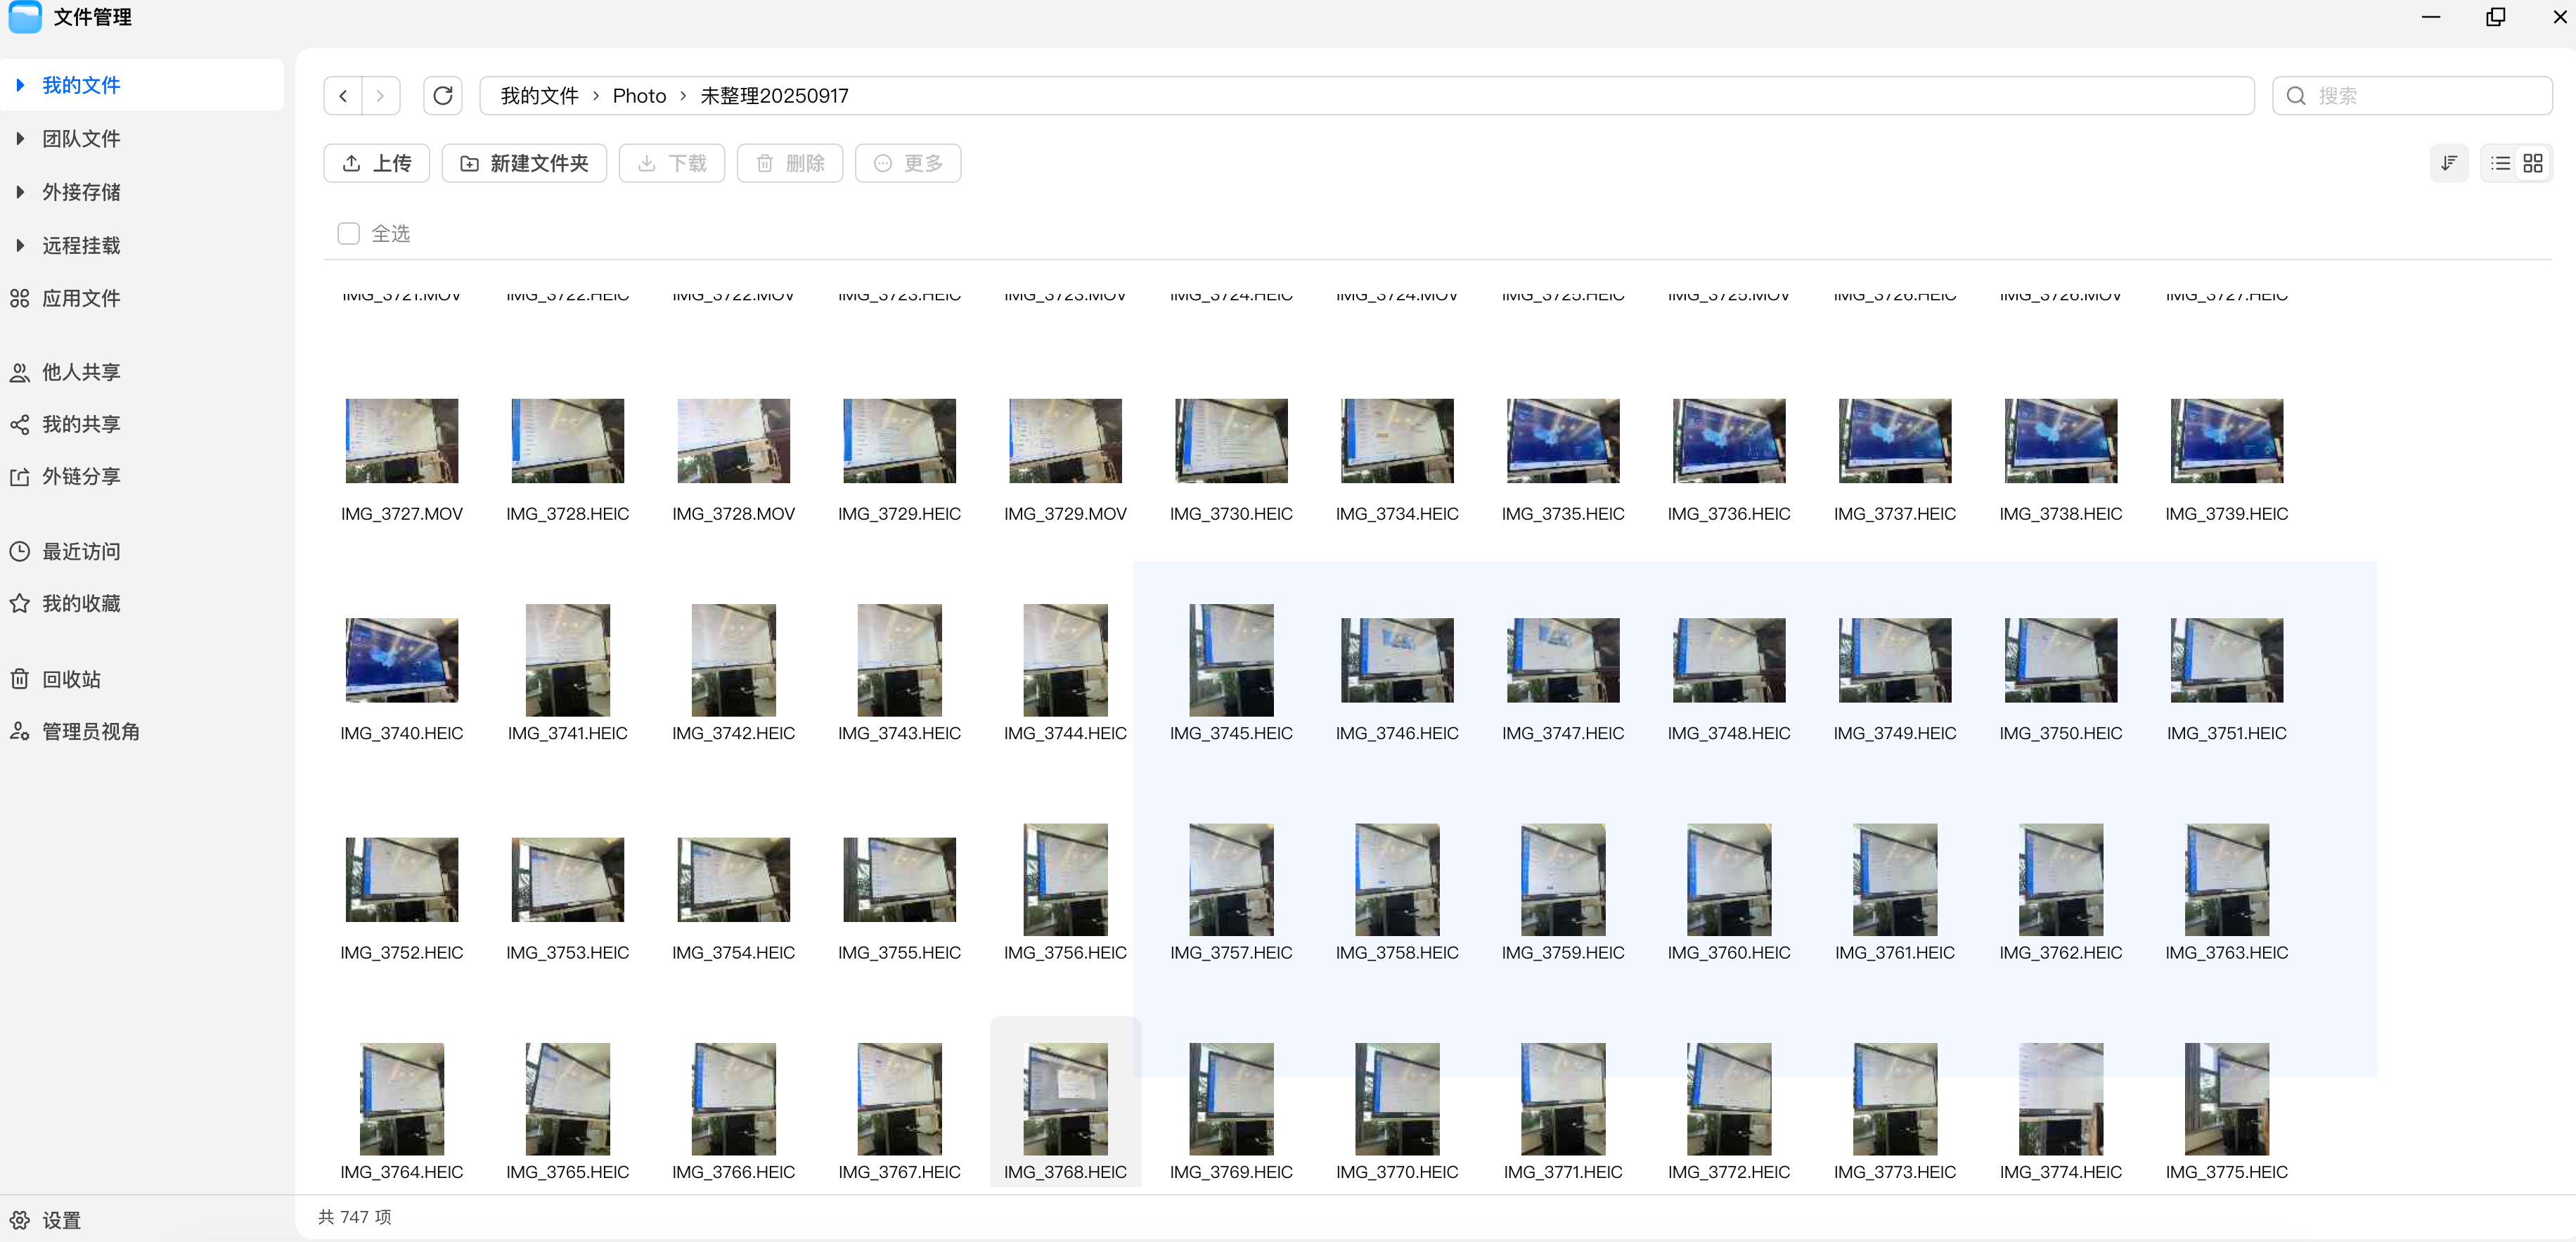
Task: Select thumbnail IMG_3756.HEIC
Action: 1065,880
